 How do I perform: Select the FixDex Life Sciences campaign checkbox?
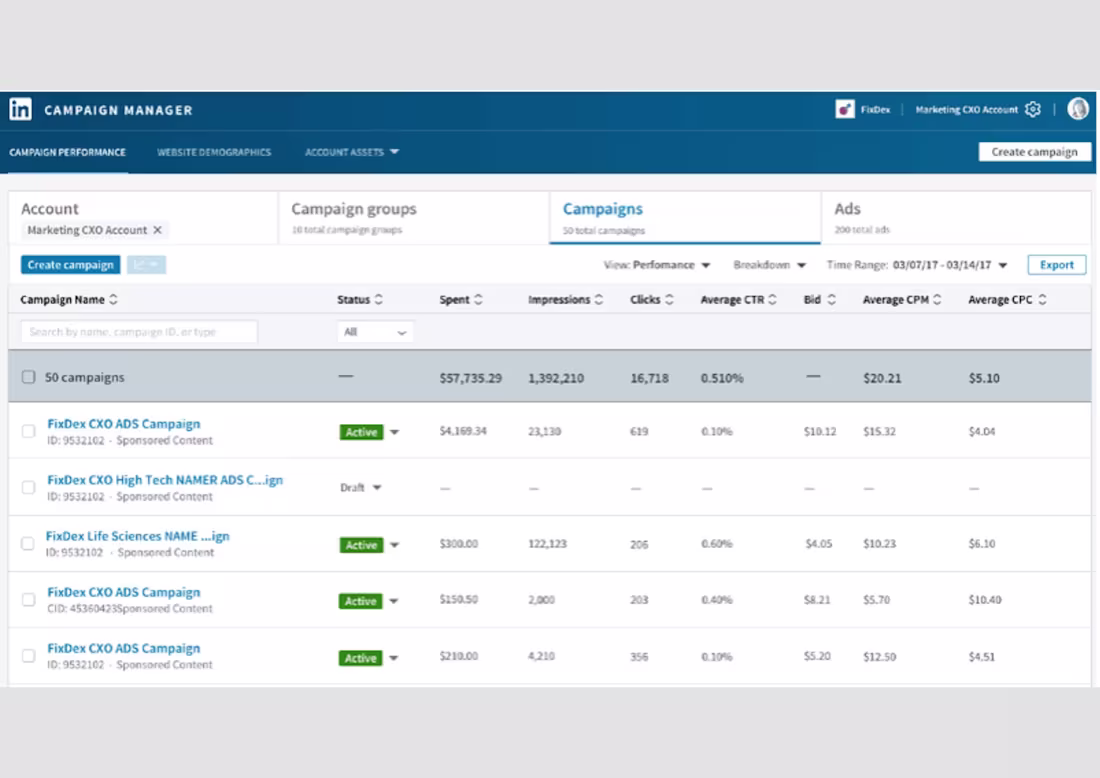(28, 544)
